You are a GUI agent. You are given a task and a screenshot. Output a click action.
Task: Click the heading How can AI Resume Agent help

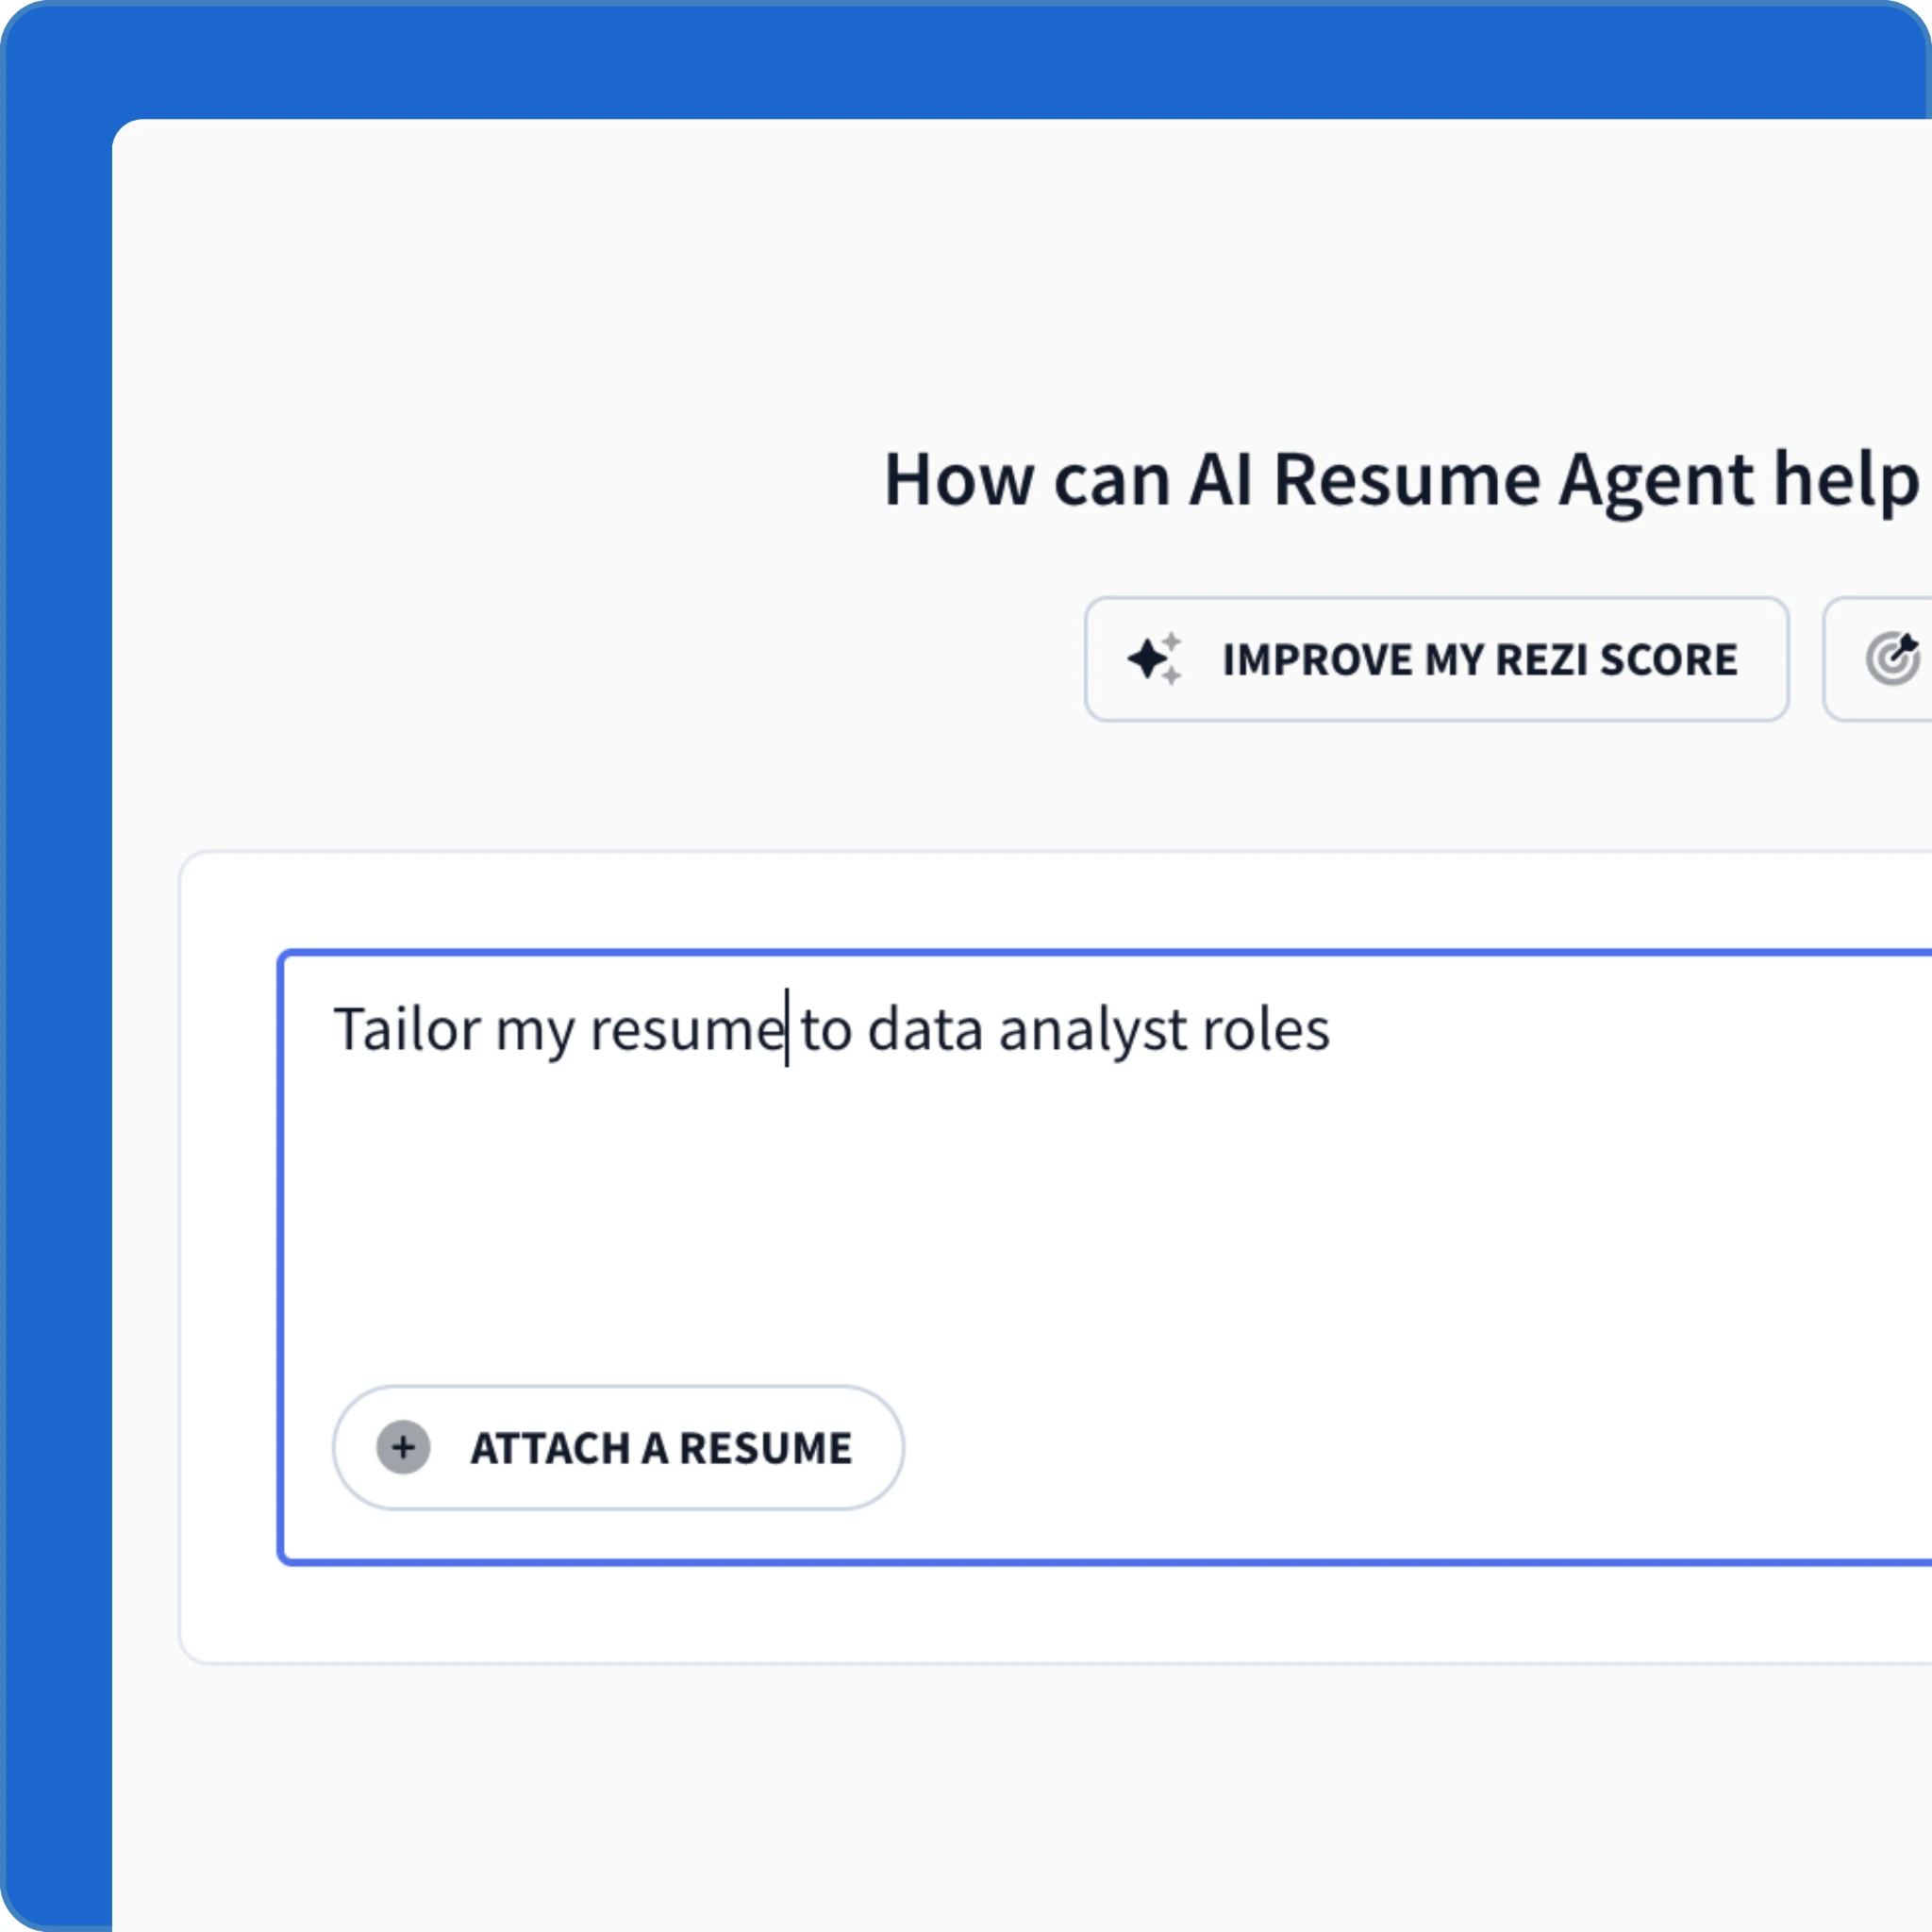point(1400,480)
